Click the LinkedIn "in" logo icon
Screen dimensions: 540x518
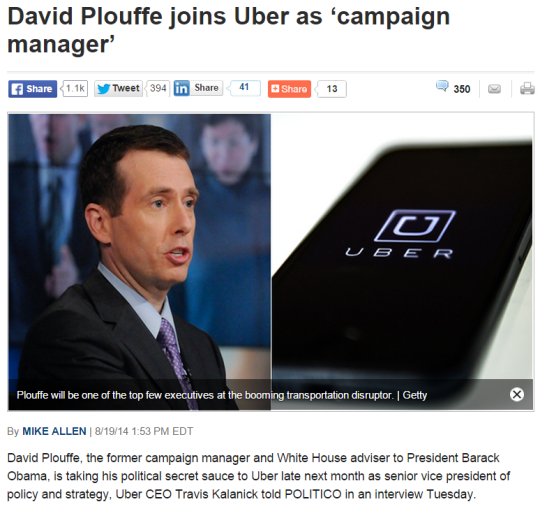point(181,89)
